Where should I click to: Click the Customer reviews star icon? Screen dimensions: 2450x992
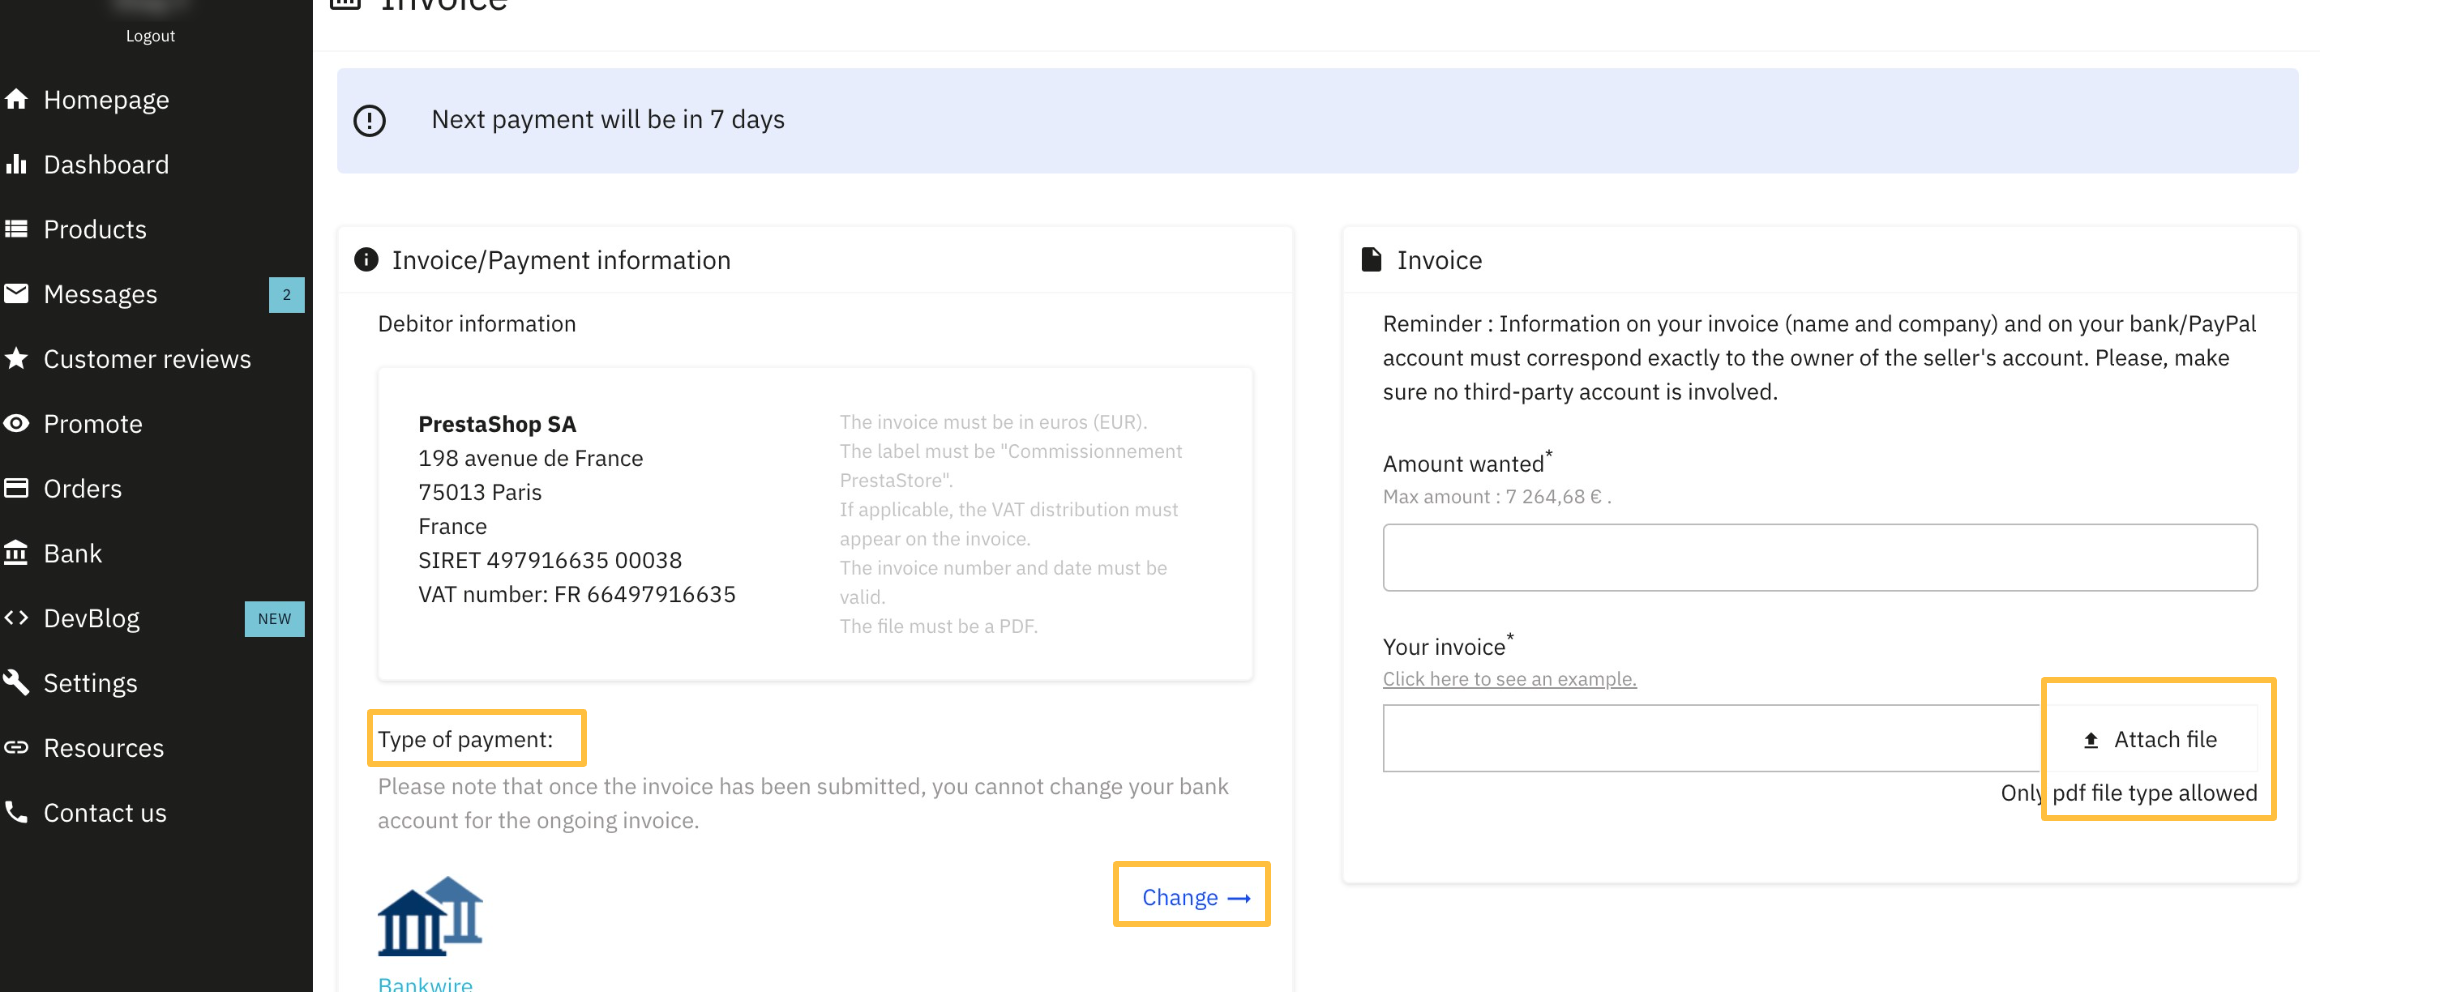point(16,358)
